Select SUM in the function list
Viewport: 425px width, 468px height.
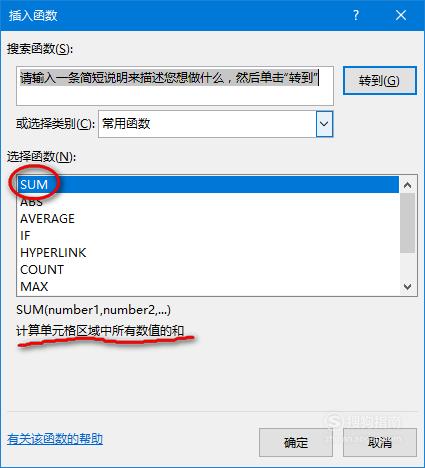pos(208,185)
